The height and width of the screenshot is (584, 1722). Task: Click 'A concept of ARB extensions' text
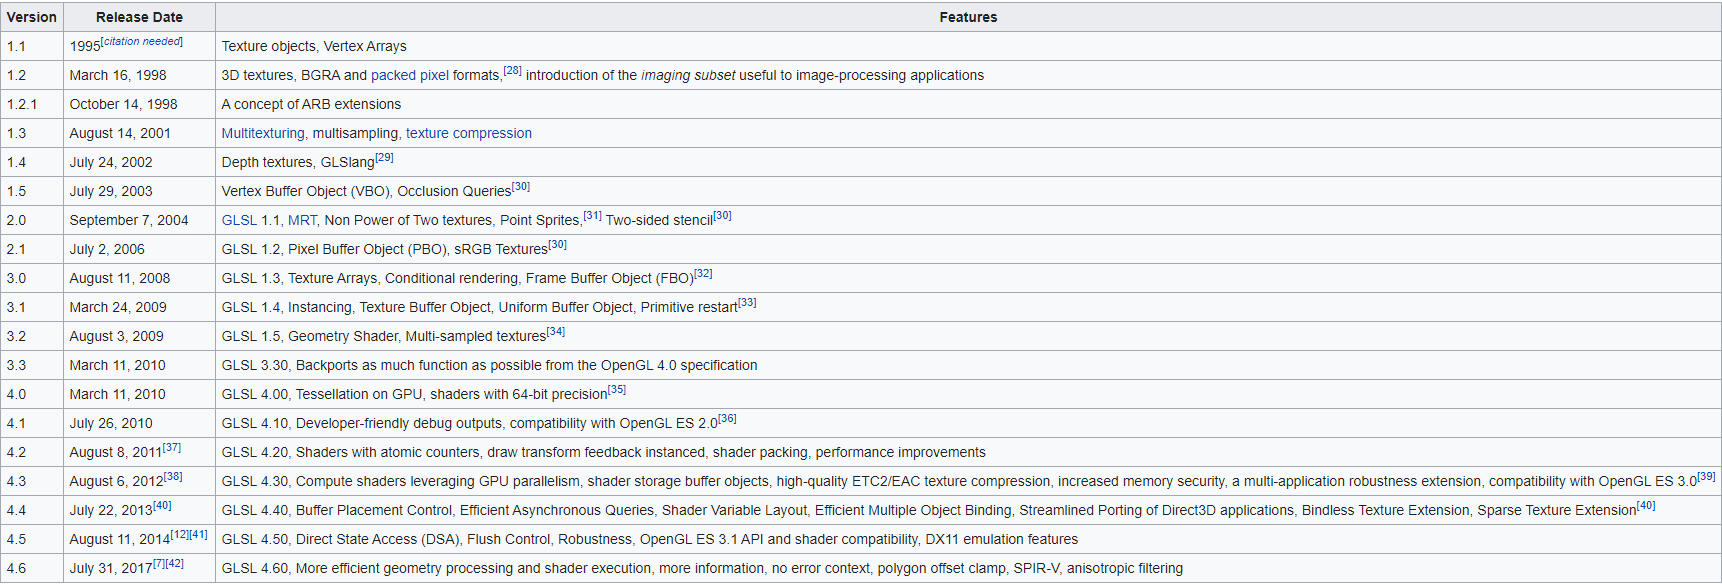(x=311, y=105)
